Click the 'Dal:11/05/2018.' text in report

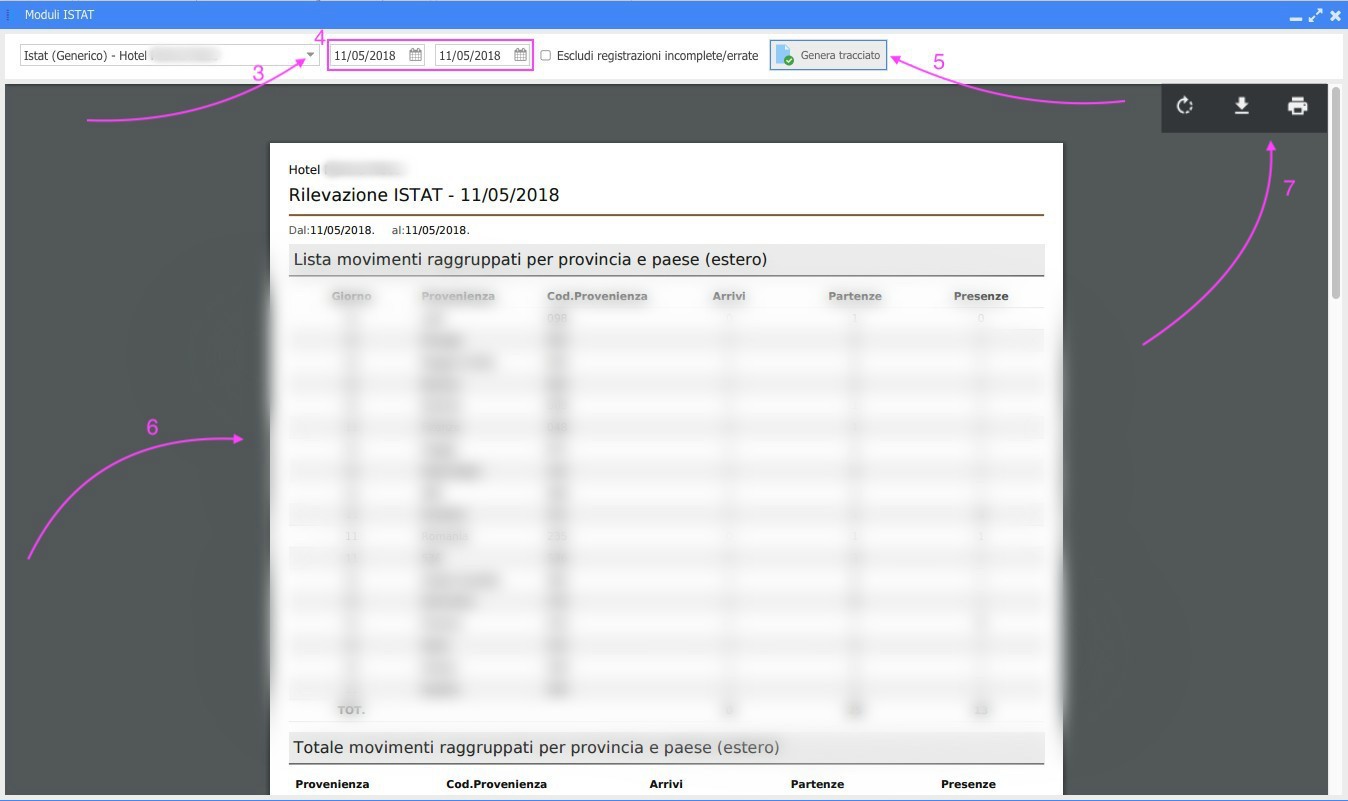[x=331, y=230]
